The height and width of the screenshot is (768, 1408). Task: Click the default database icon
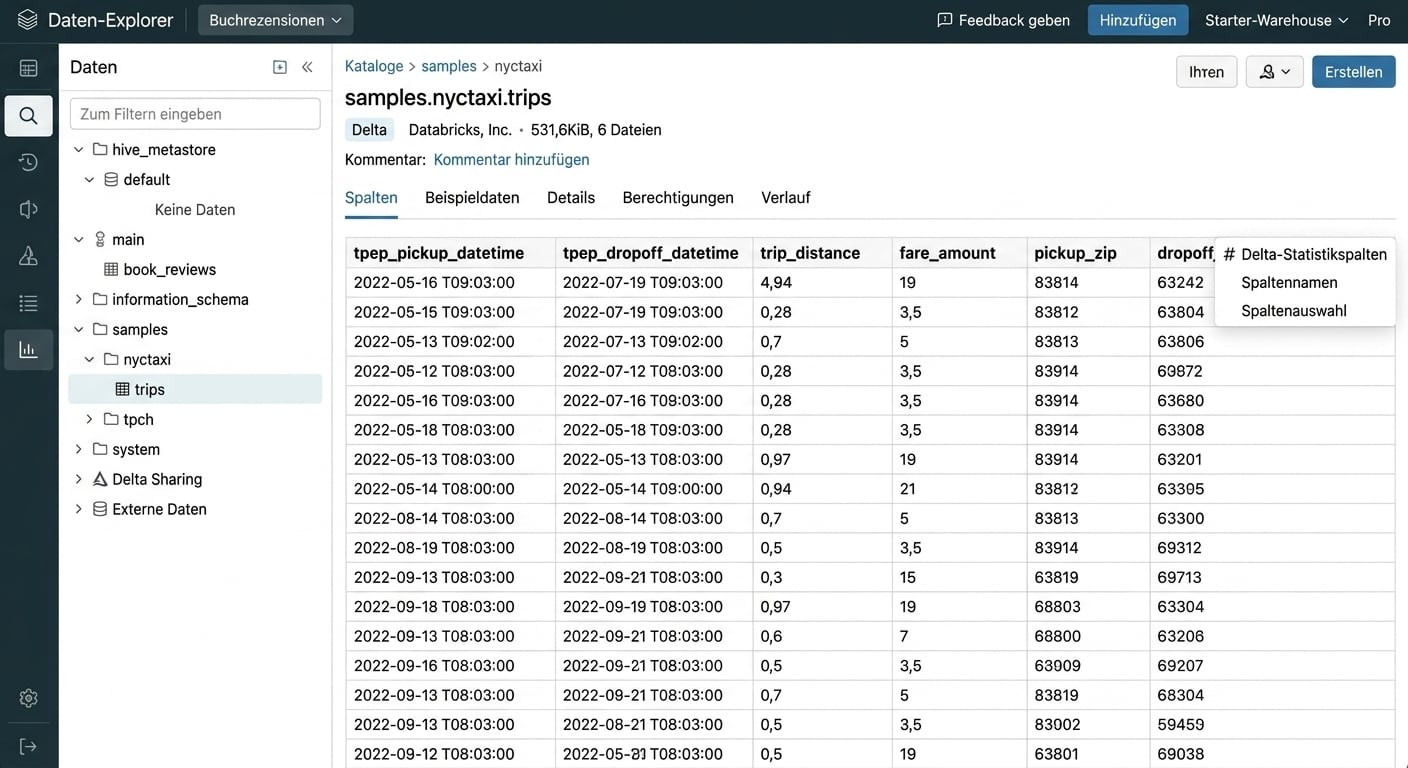(x=111, y=179)
